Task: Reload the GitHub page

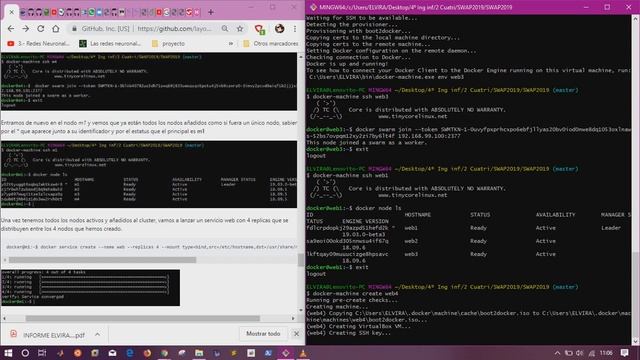Action: pyautogui.click(x=40, y=29)
